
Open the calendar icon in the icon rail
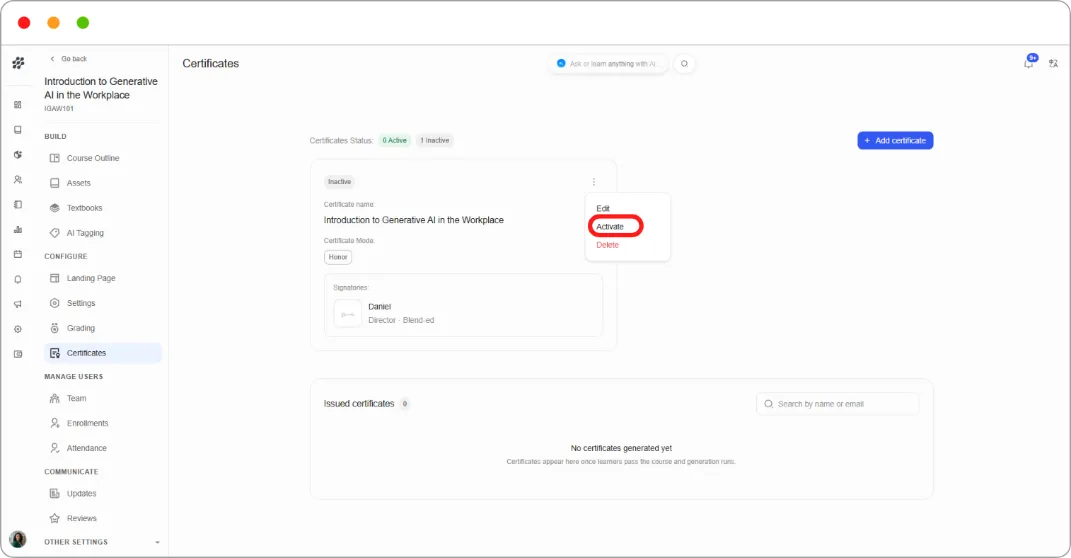[x=18, y=254]
